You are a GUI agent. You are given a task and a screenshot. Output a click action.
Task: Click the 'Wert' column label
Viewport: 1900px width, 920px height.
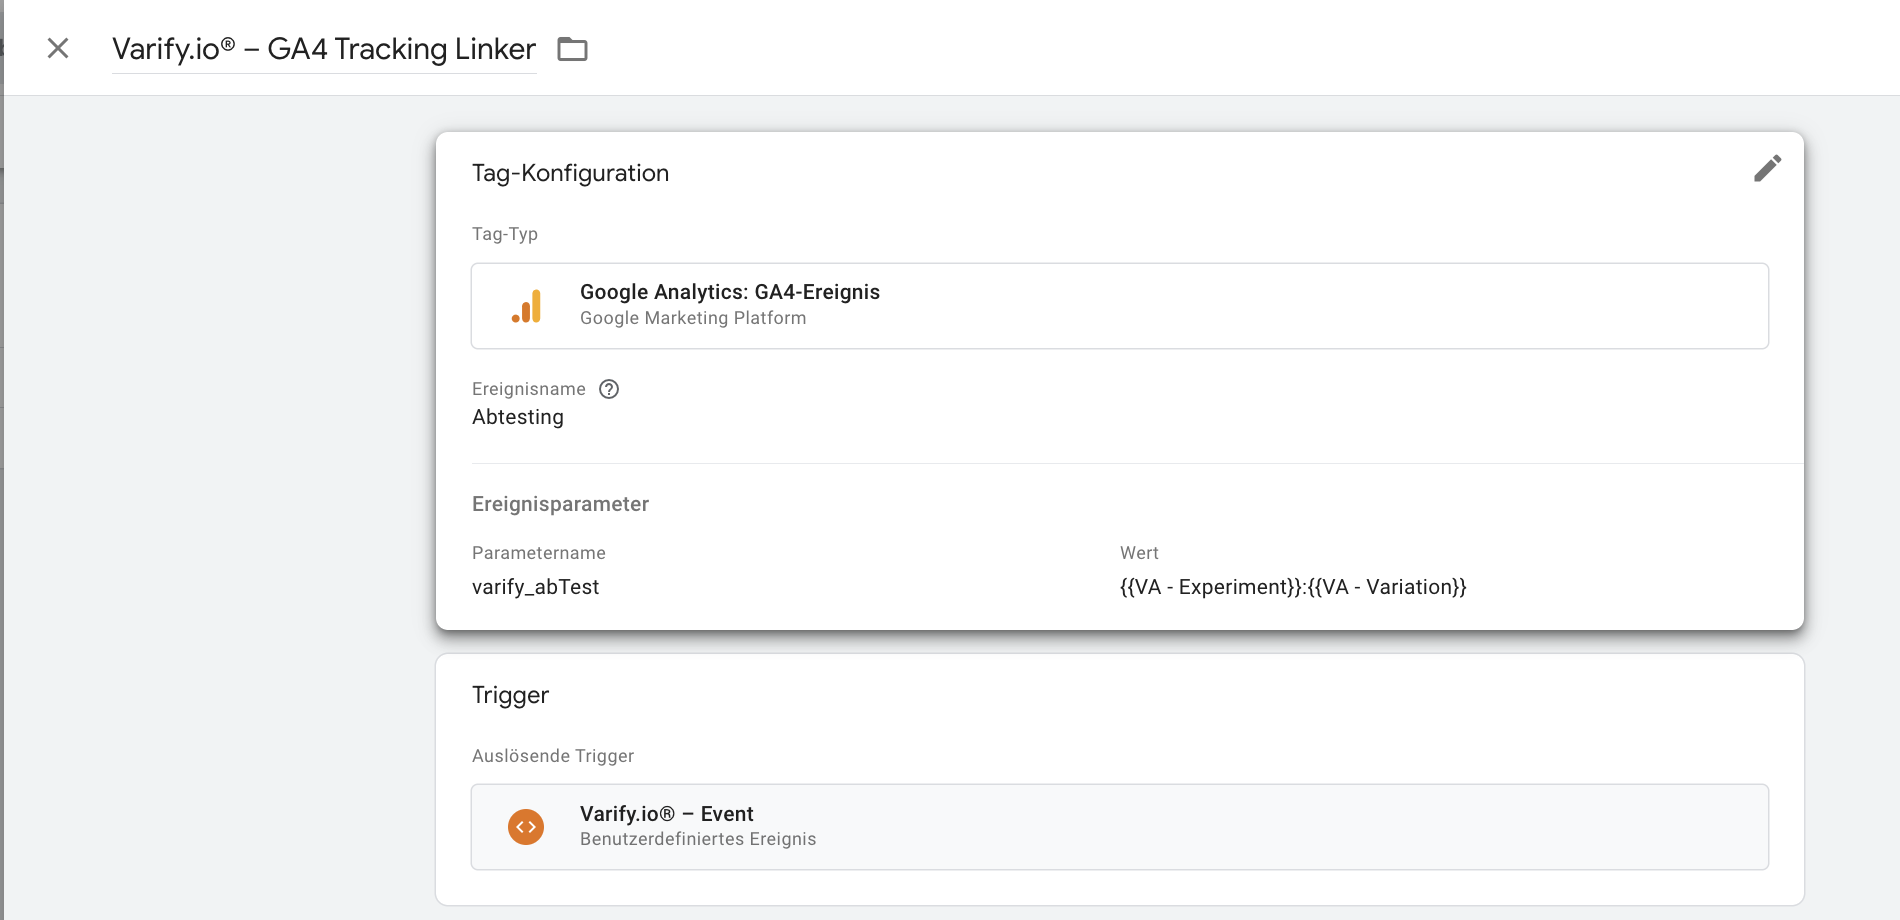tap(1139, 553)
